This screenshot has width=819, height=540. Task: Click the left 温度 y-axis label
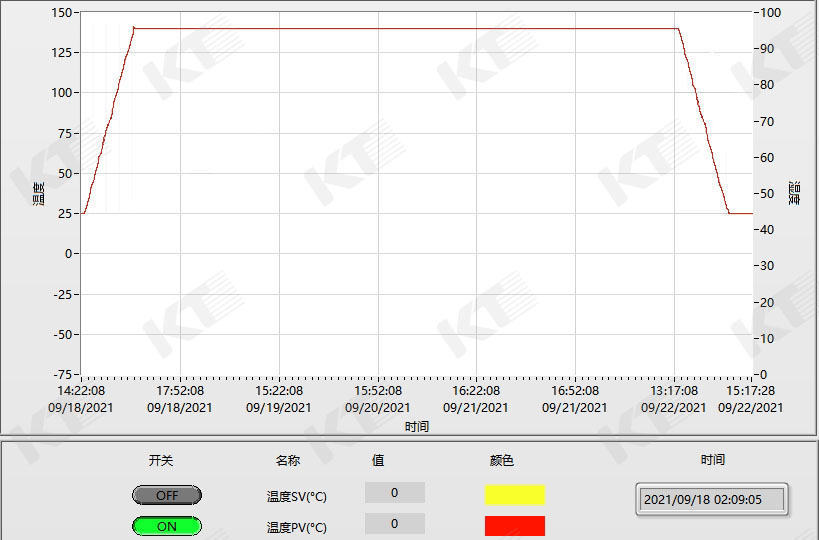[38, 193]
